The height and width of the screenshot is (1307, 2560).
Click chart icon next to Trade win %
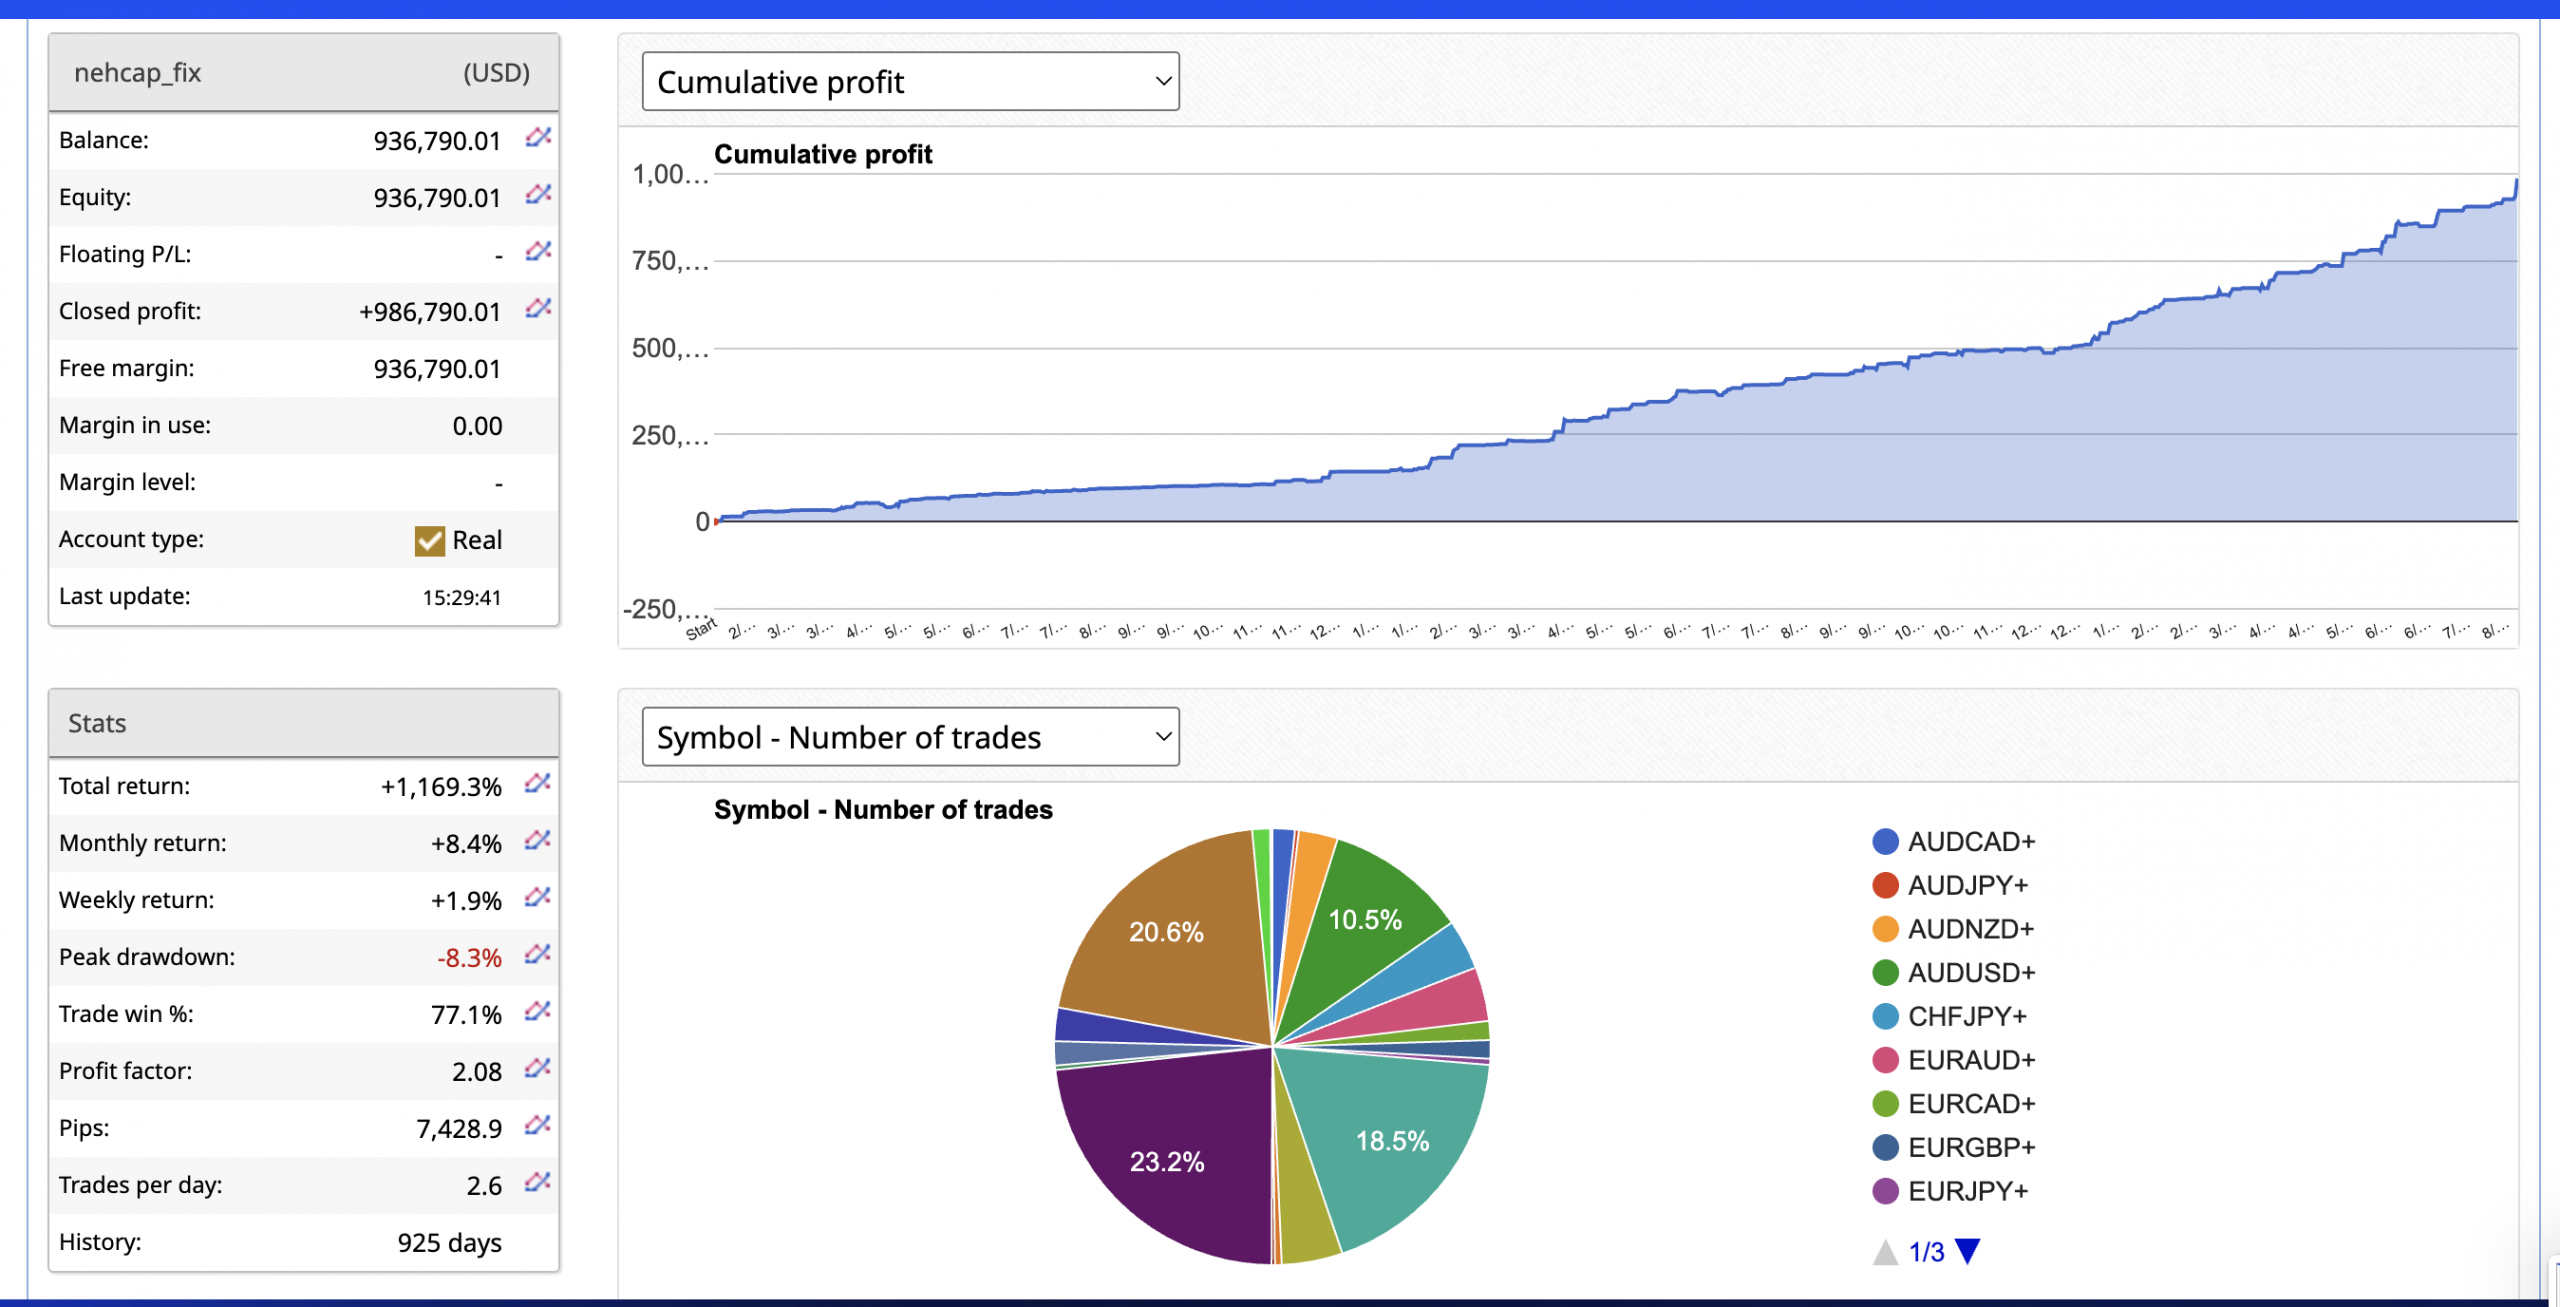pos(538,1011)
